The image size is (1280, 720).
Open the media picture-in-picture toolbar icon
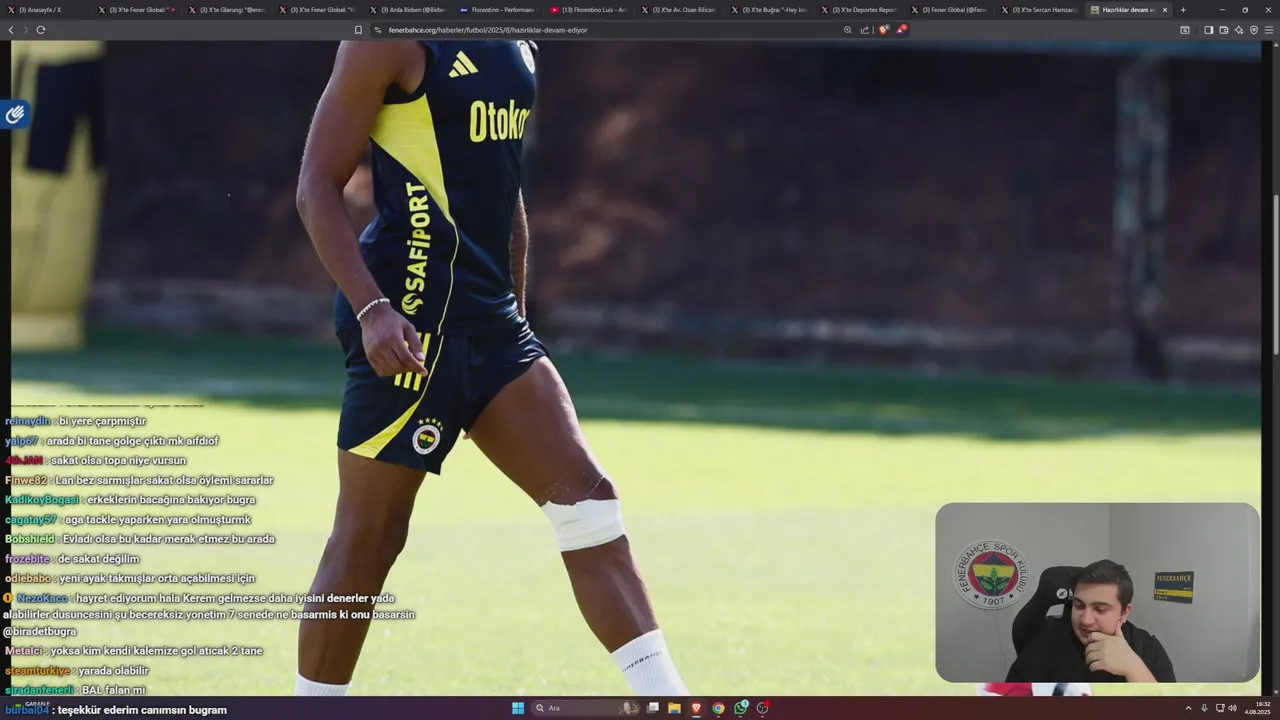1185,30
